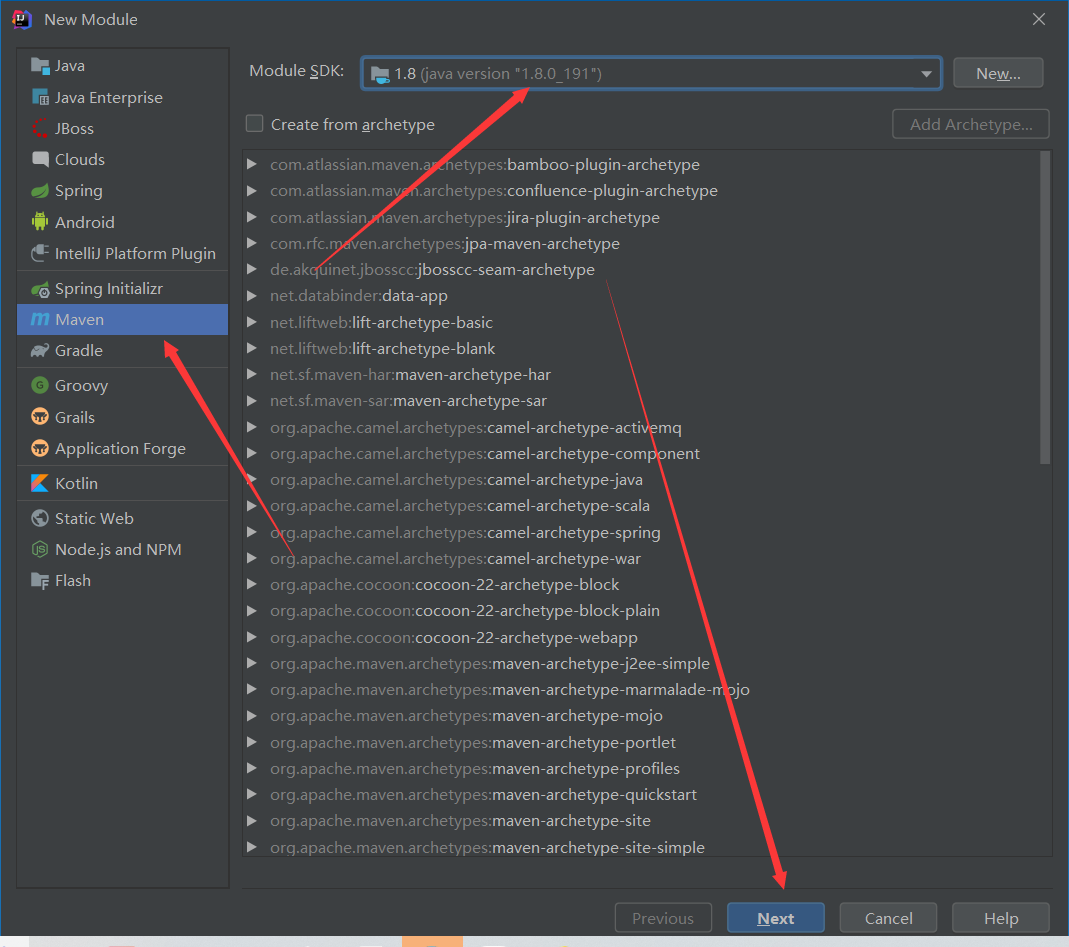Select the Kotlin icon
The image size is (1069, 947).
pos(40,483)
